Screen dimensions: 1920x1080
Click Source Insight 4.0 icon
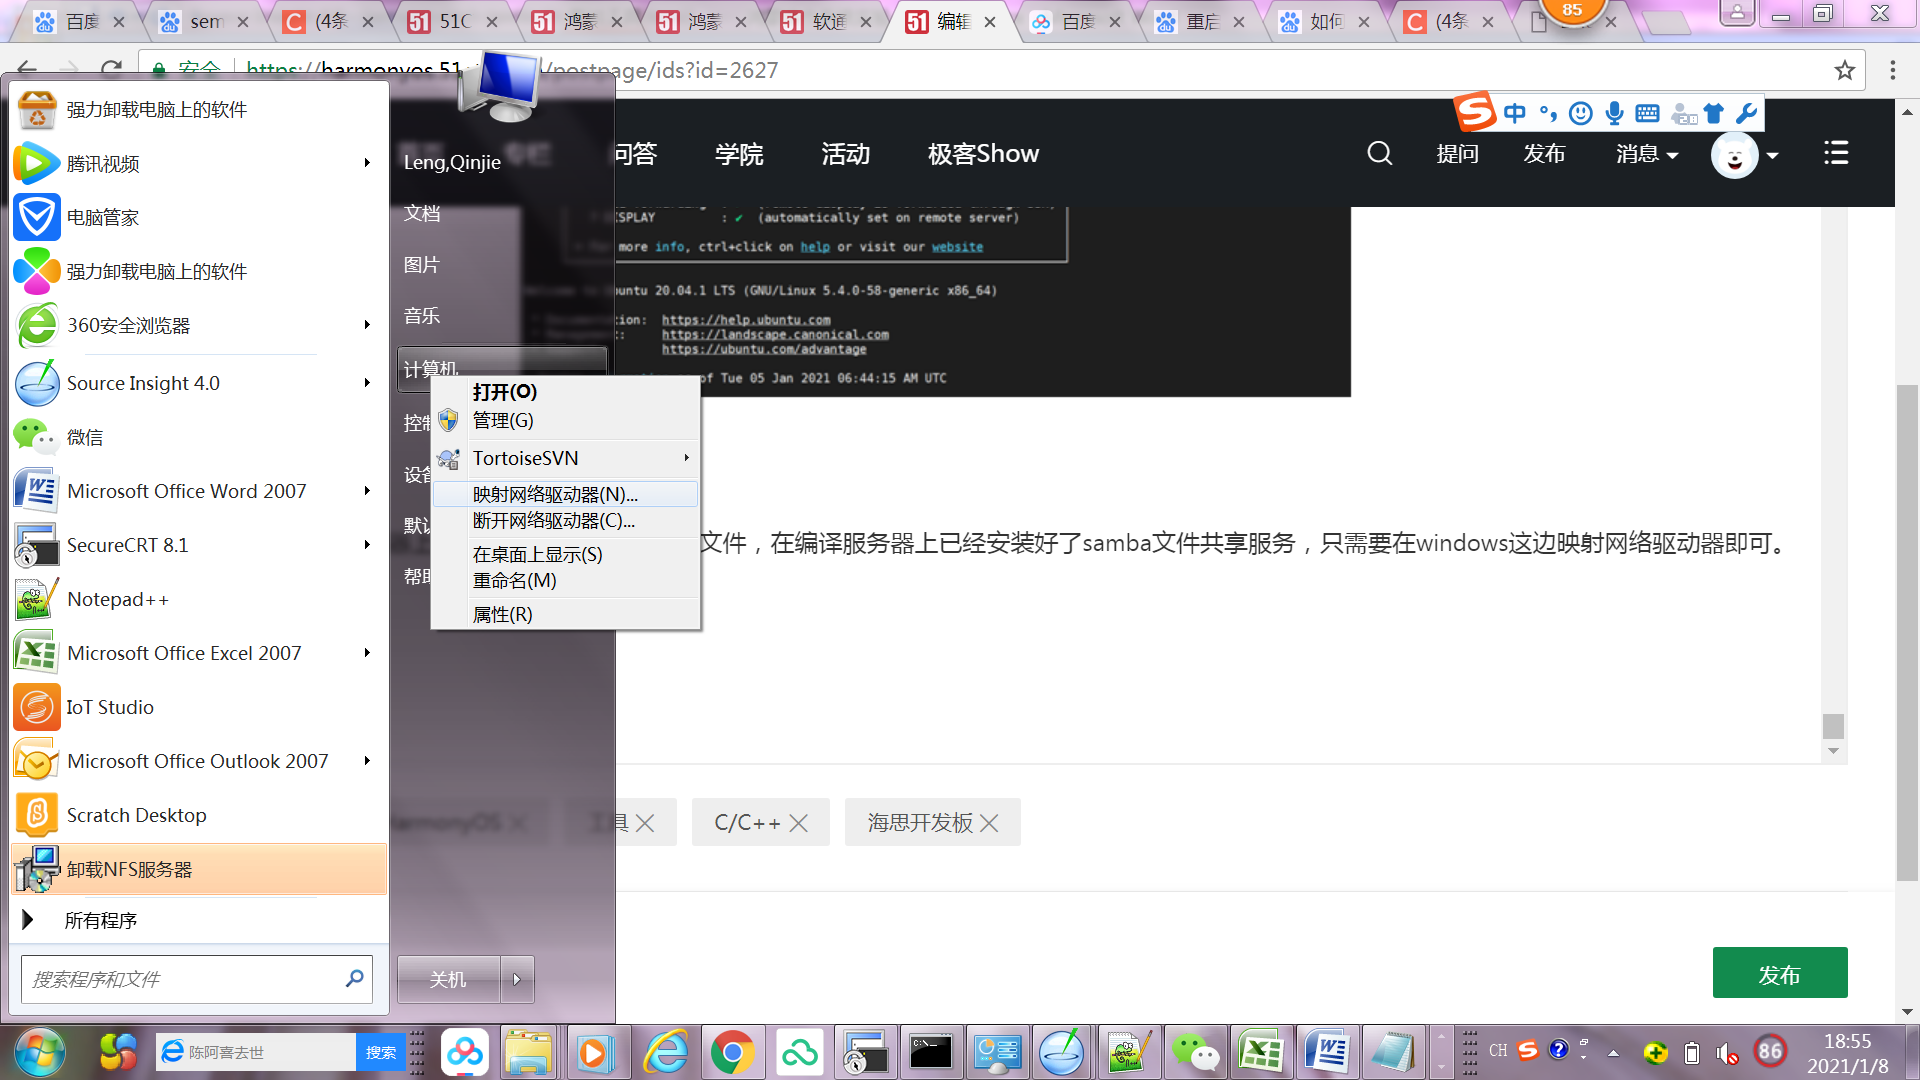click(37, 382)
